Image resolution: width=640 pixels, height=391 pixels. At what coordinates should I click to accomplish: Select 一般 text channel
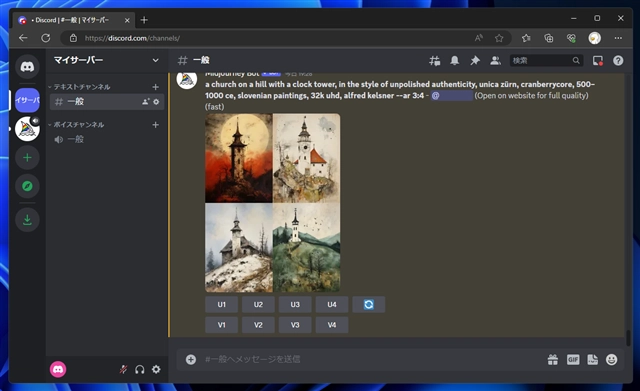(107, 102)
